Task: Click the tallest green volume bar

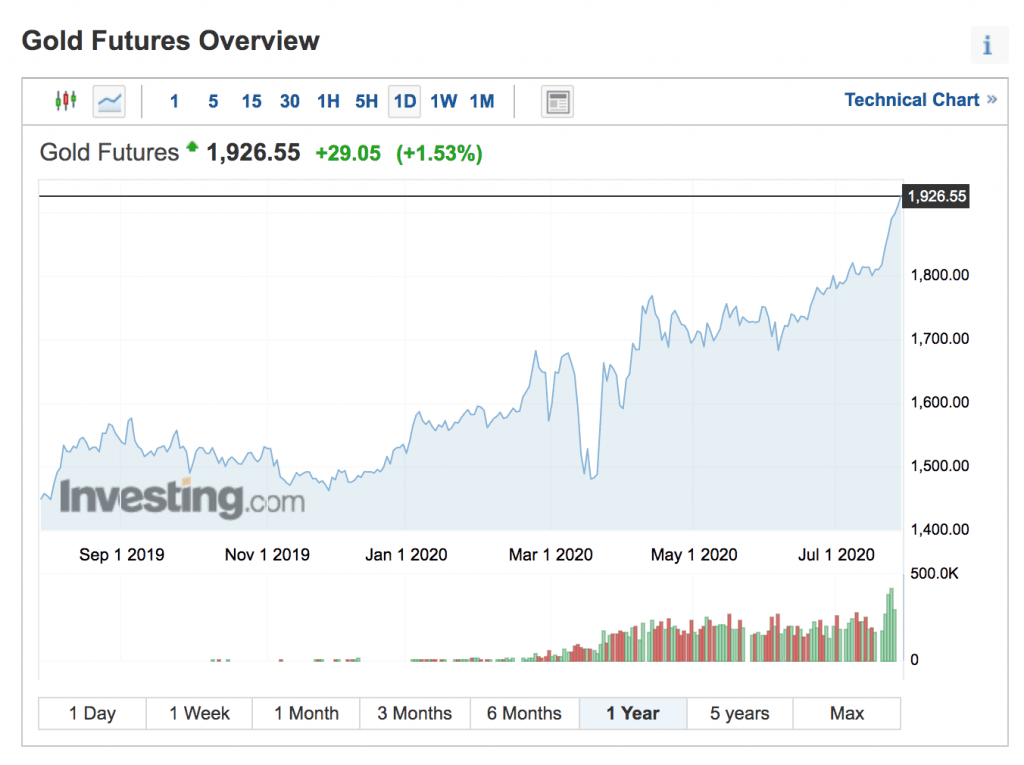Action: pyautogui.click(x=891, y=625)
